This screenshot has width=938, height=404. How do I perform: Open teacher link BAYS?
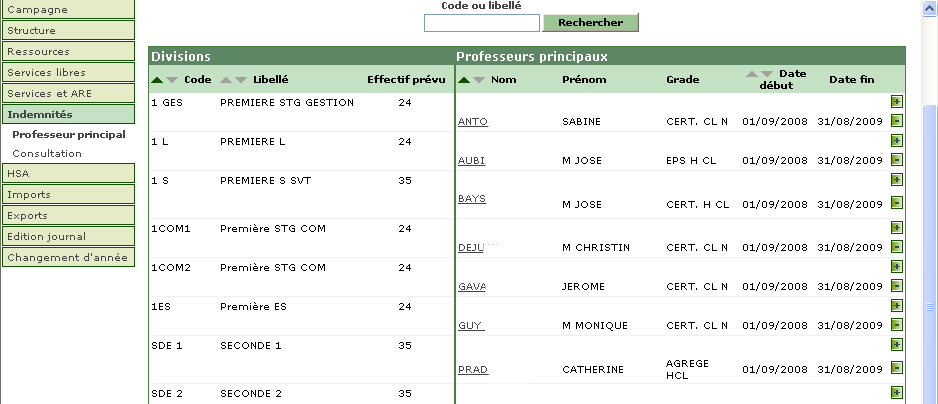(x=472, y=199)
